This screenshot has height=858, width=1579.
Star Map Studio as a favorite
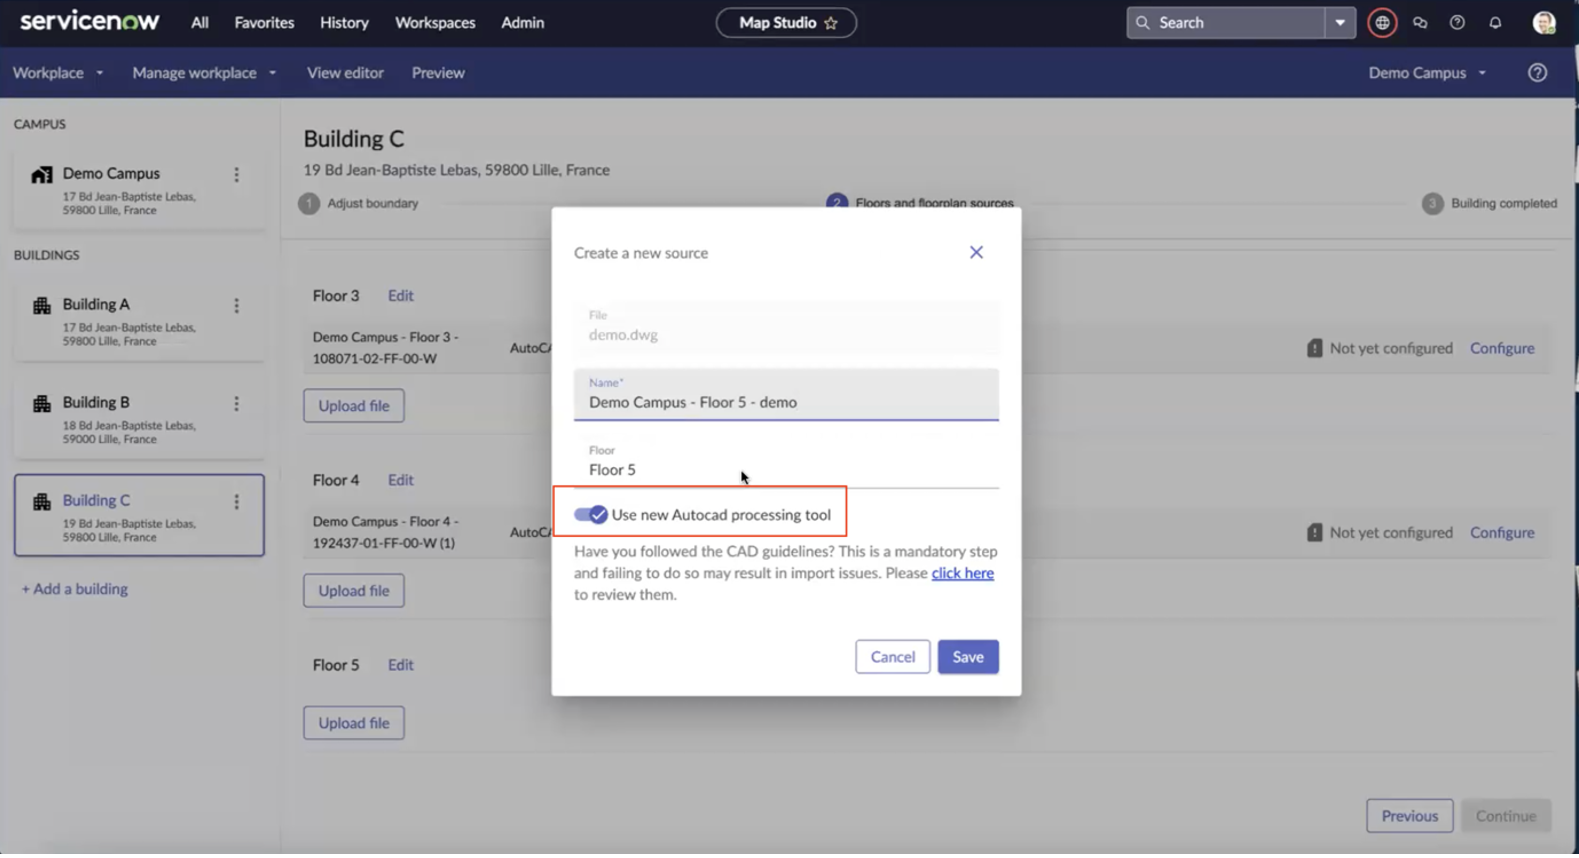(831, 23)
